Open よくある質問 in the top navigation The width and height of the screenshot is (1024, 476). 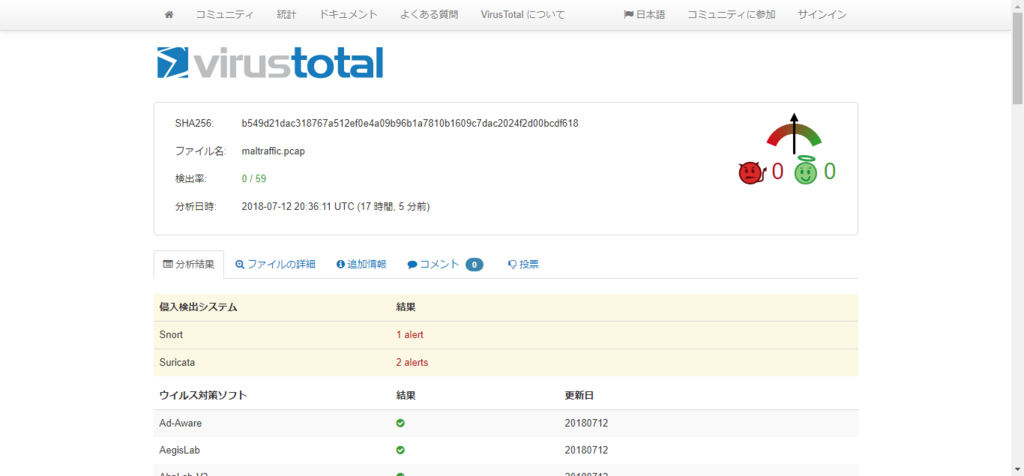pyautogui.click(x=429, y=14)
